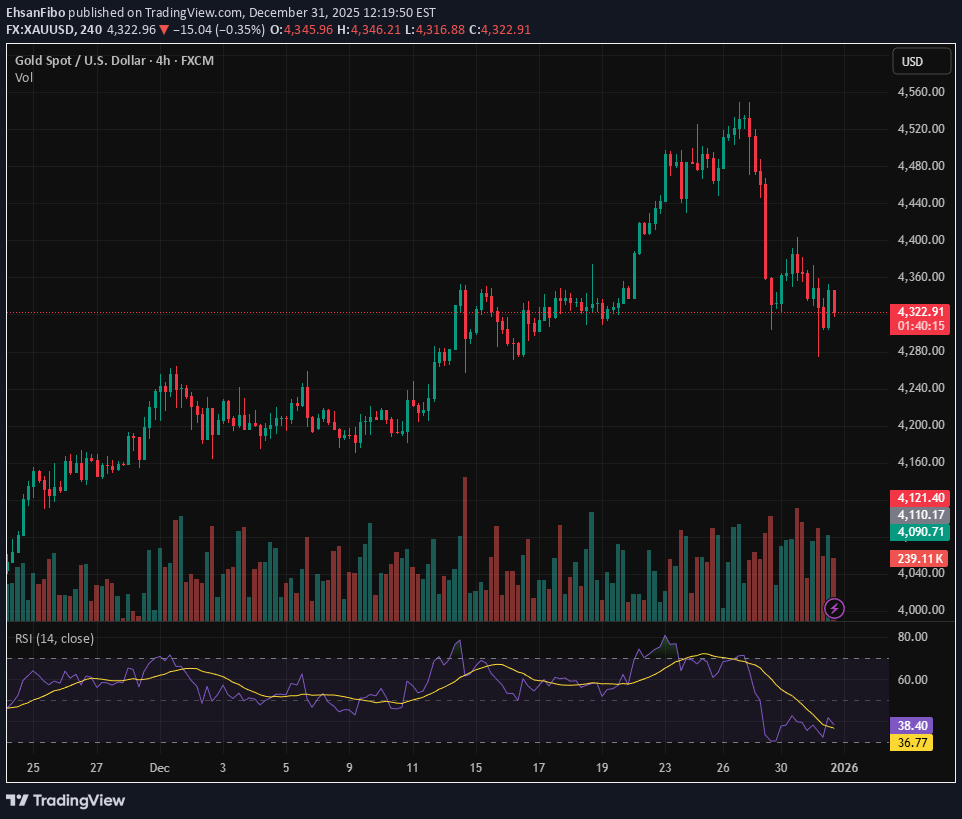The image size is (962, 819).
Task: Click the purple lightning bolt icon
Action: (835, 607)
